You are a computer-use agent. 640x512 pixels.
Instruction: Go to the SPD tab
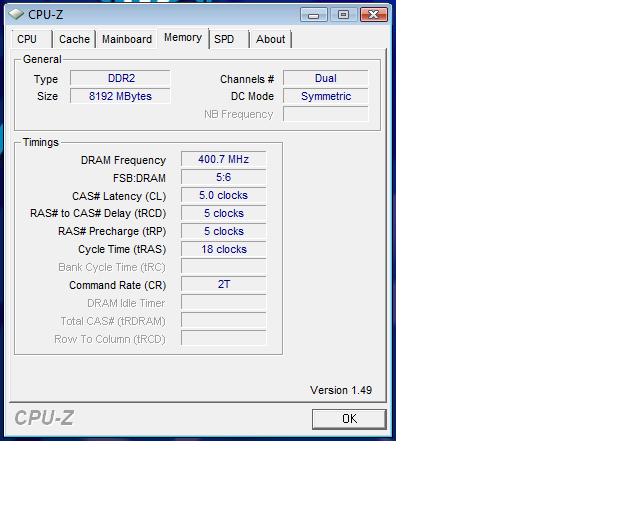(x=229, y=39)
